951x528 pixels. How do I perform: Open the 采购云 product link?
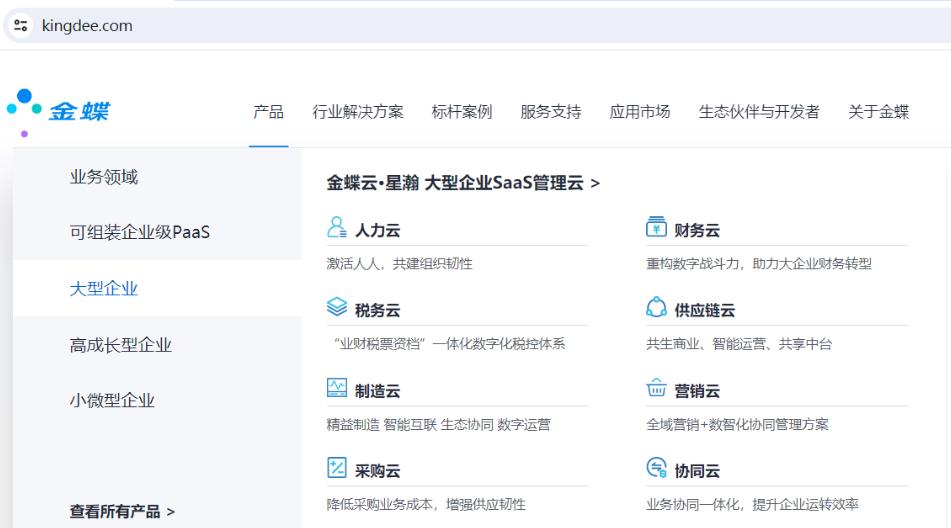click(377, 471)
